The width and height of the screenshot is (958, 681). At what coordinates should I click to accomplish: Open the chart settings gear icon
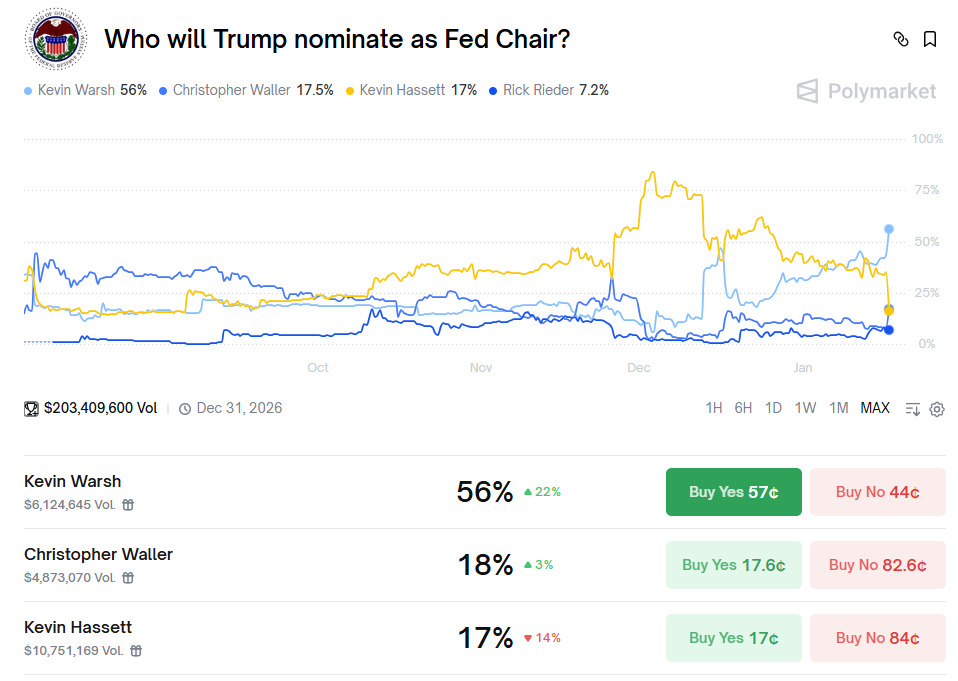[x=937, y=408]
